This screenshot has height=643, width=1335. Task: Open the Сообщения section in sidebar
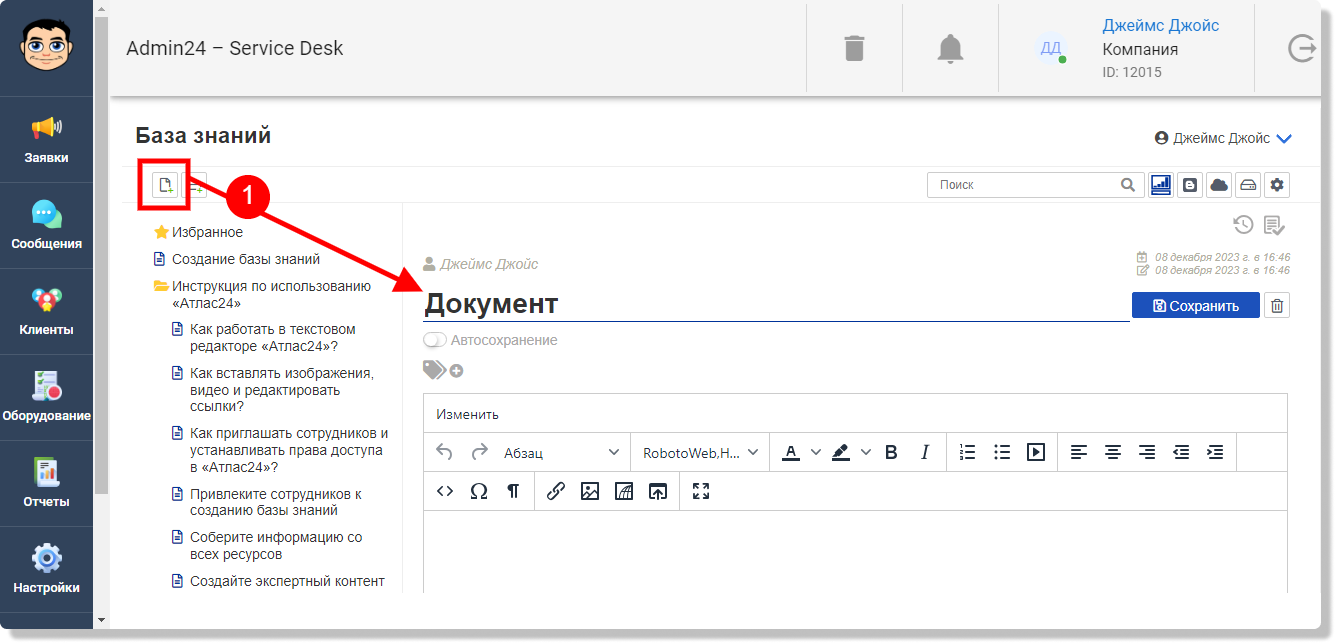47,226
